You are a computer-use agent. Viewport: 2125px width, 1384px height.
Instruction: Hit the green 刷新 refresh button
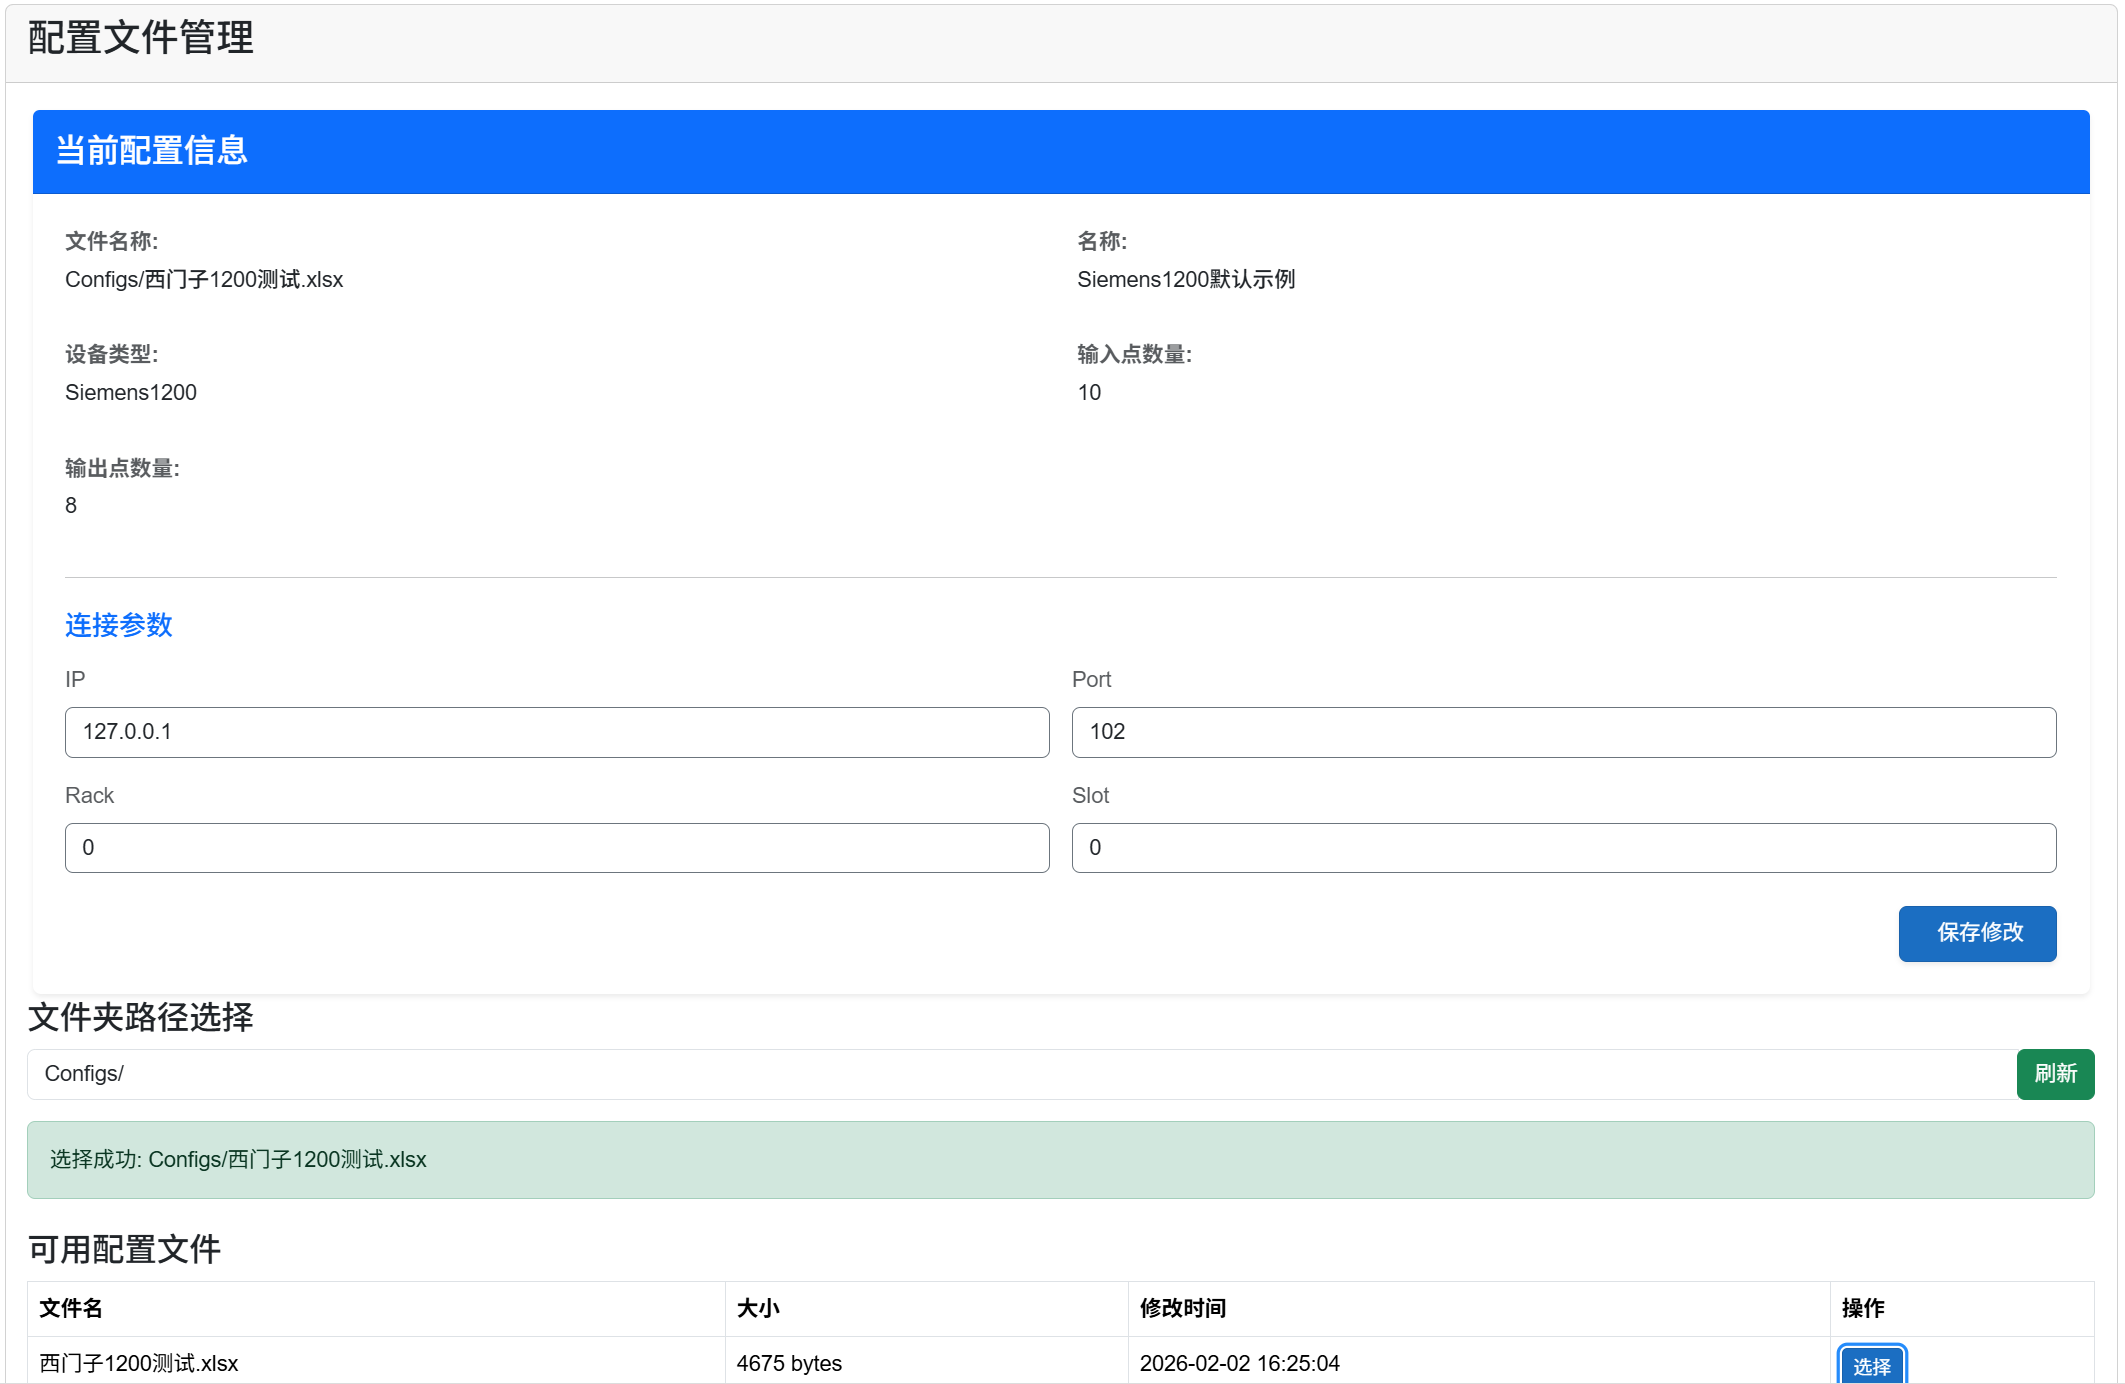[x=2054, y=1074]
